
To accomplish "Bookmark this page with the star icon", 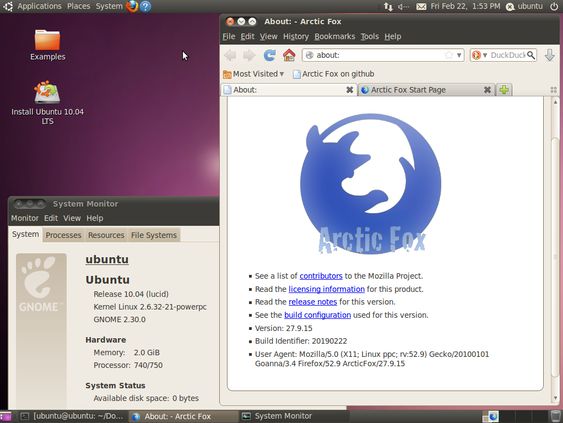I will [x=448, y=55].
